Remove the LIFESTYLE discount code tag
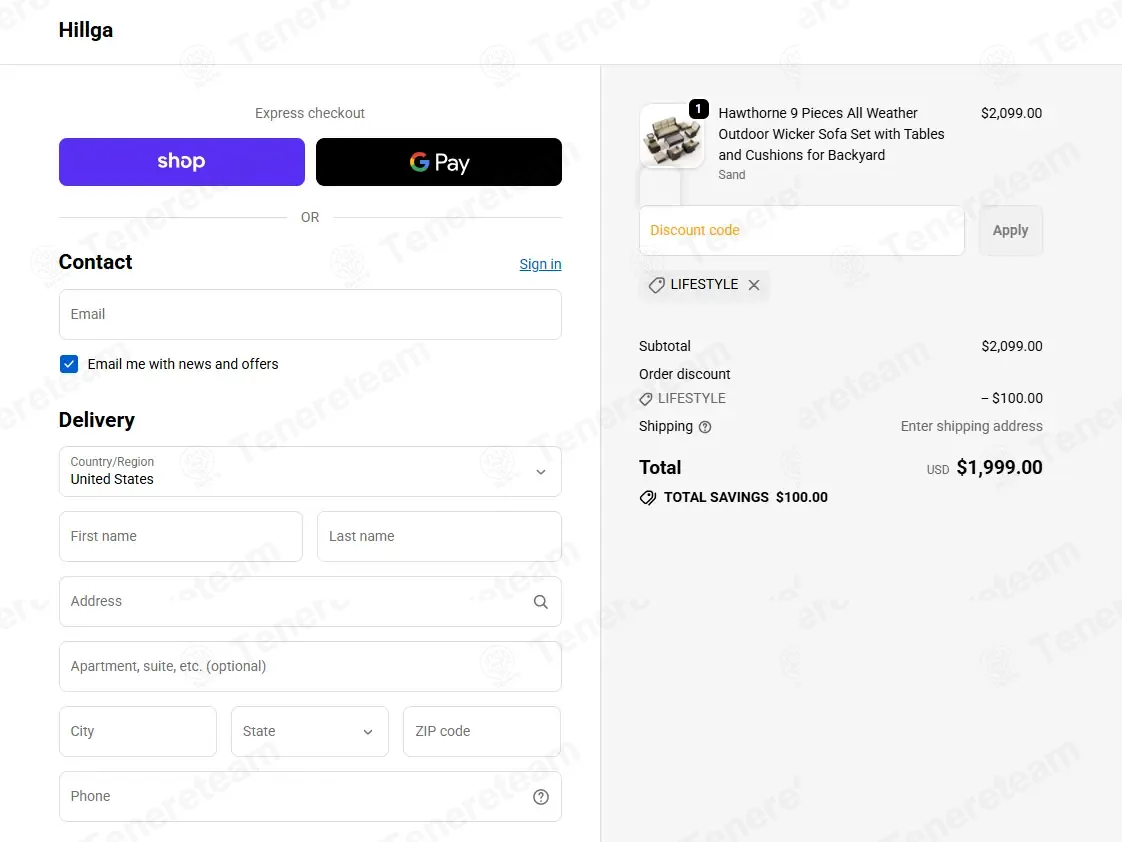This screenshot has height=842, width=1122. pyautogui.click(x=753, y=285)
